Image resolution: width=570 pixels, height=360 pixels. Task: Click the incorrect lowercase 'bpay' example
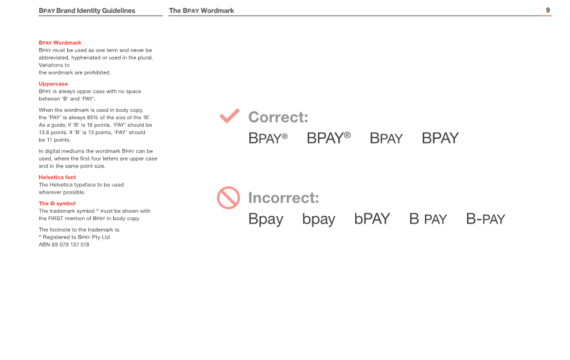319,219
